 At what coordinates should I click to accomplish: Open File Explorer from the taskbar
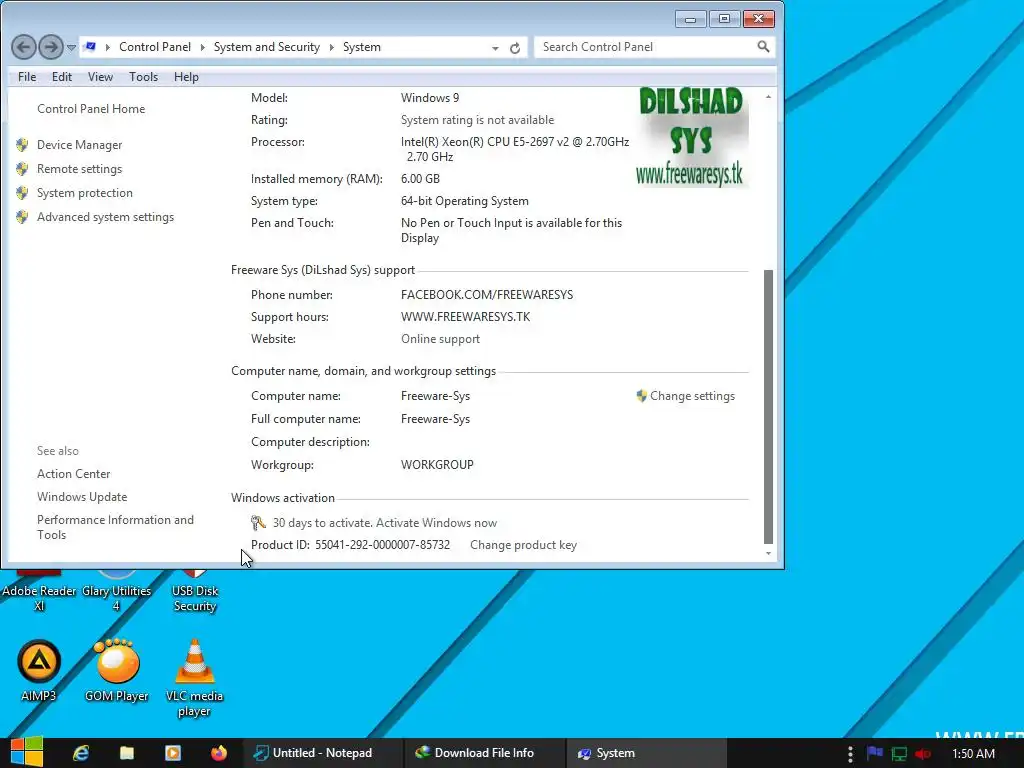point(127,753)
